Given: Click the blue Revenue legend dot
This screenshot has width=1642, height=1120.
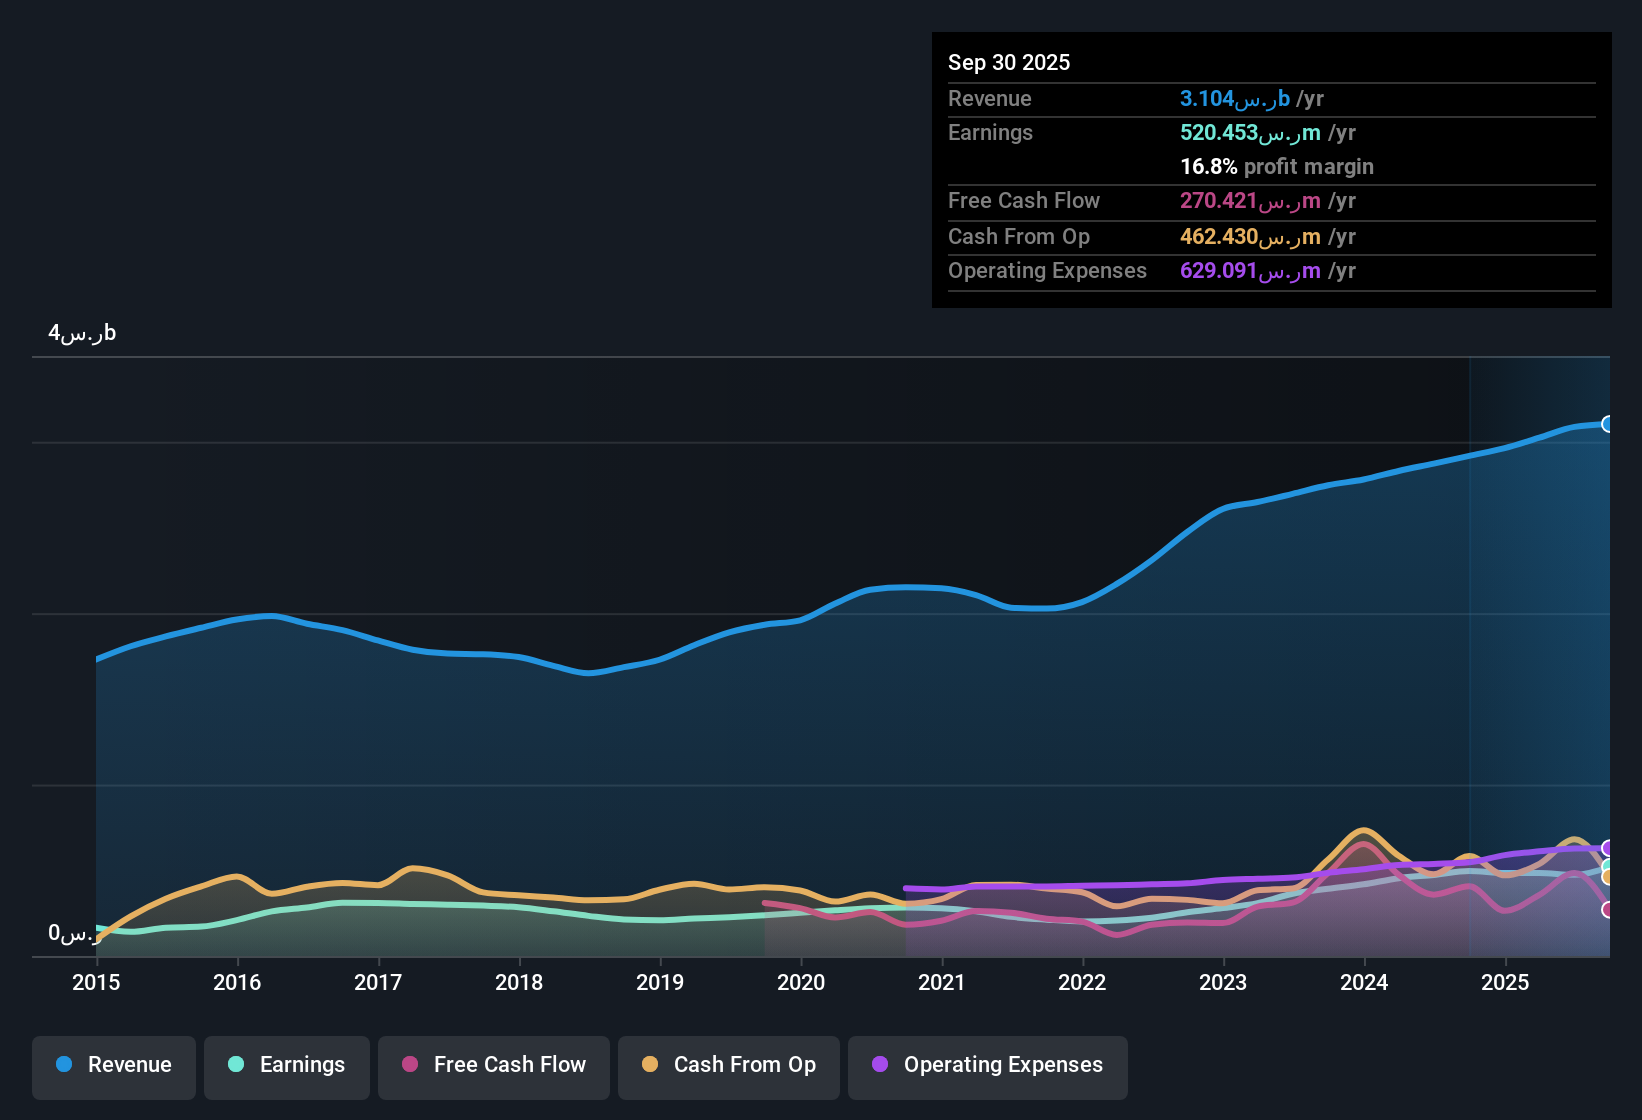Looking at the screenshot, I should pos(62,1065).
